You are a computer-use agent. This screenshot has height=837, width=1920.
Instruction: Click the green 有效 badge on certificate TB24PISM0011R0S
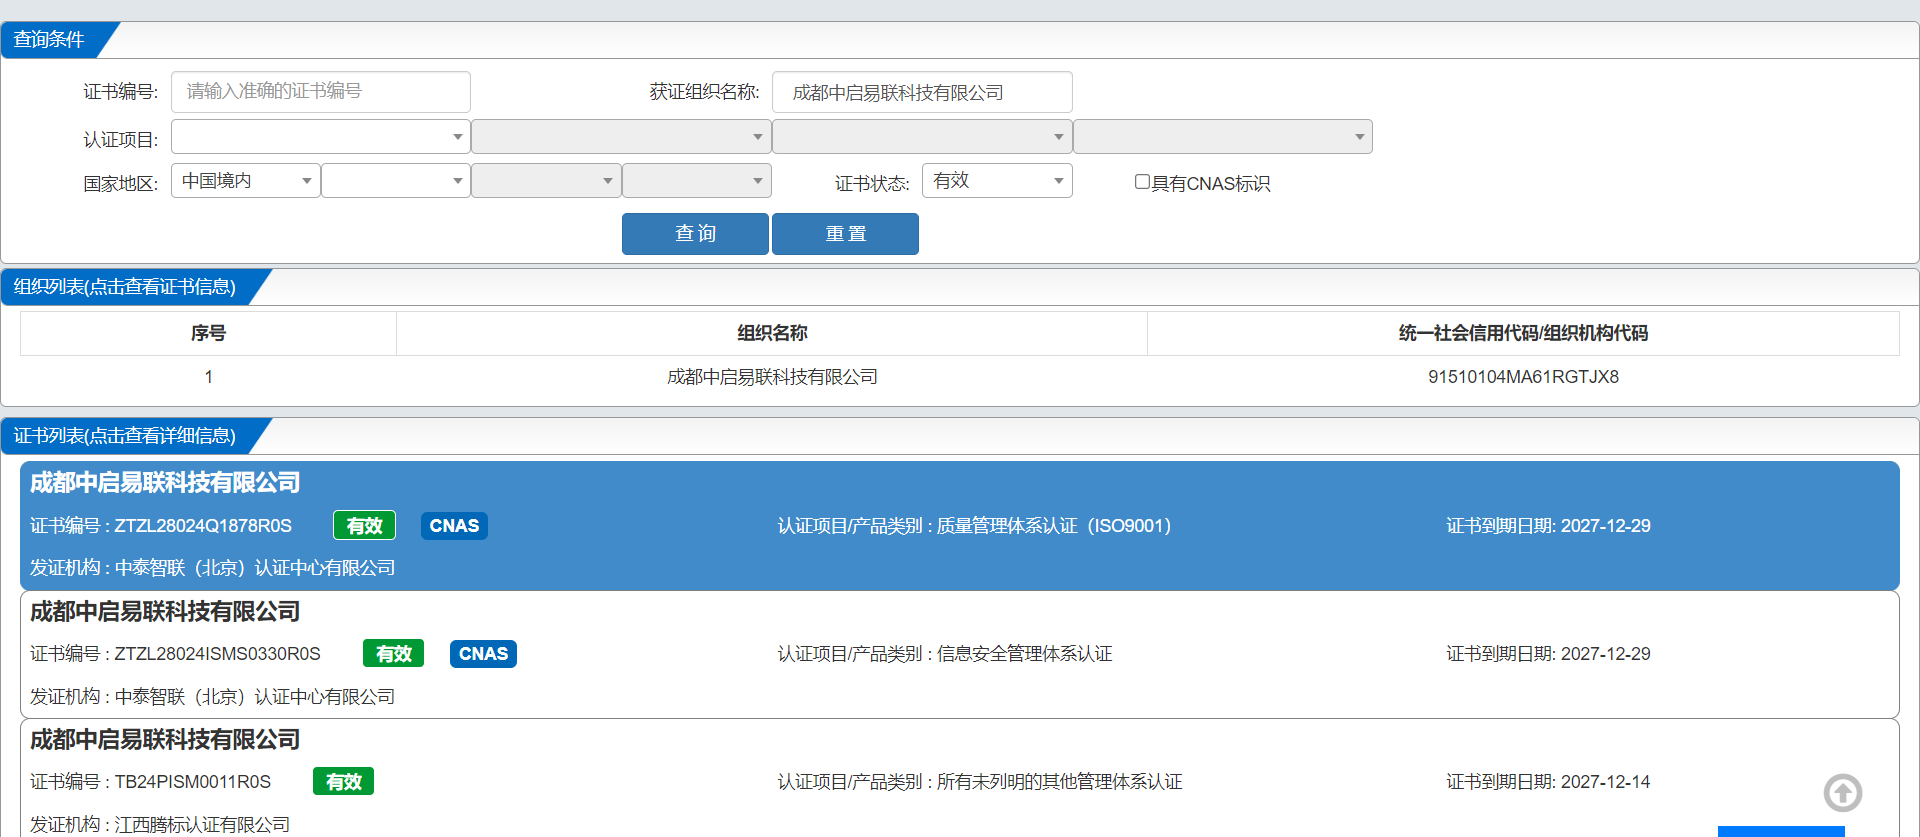coord(343,782)
